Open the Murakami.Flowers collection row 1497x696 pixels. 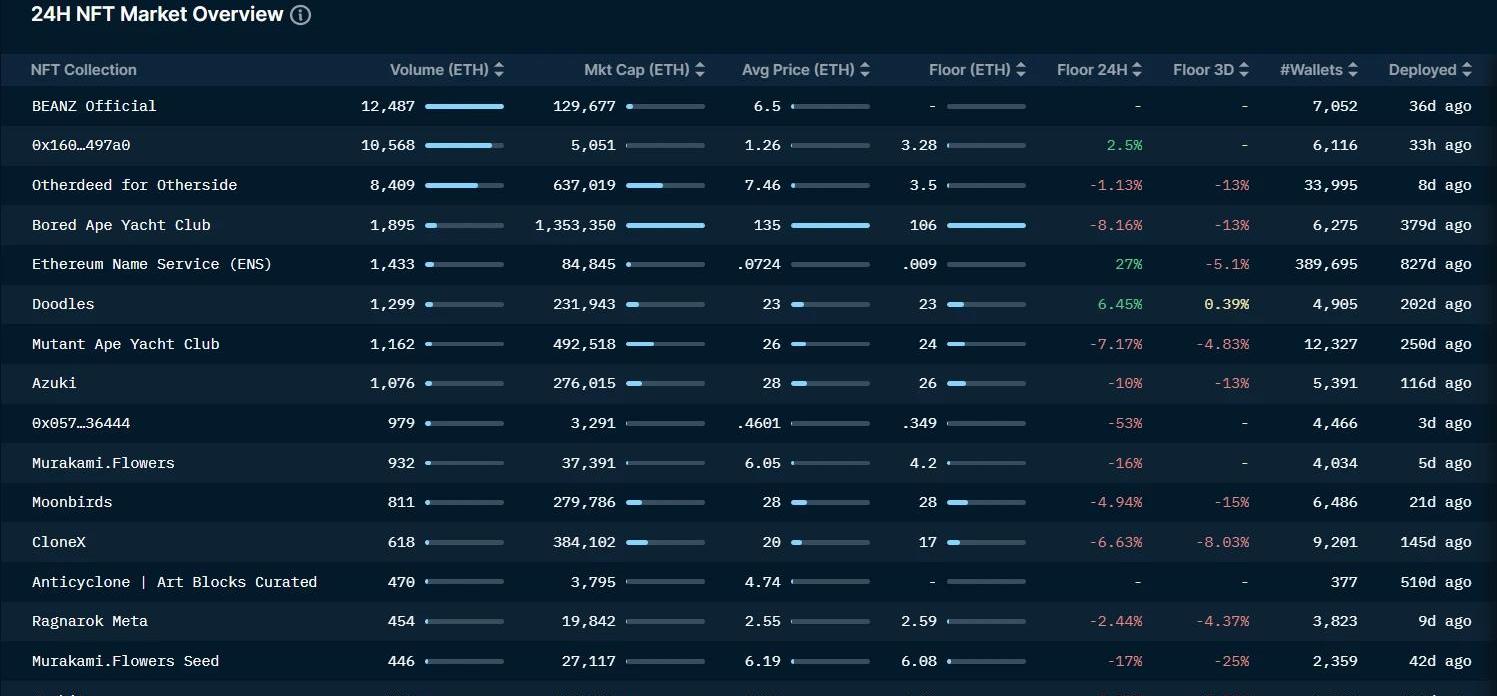(x=748, y=463)
